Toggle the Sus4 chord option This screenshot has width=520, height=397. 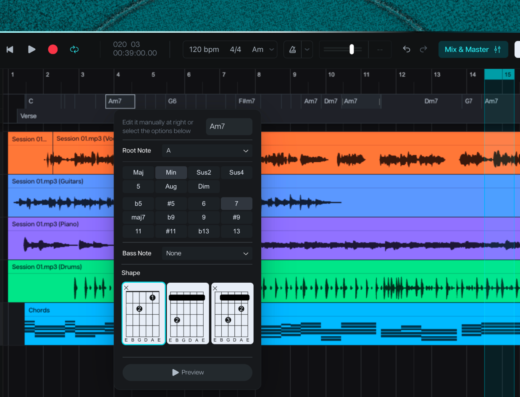tap(236, 172)
